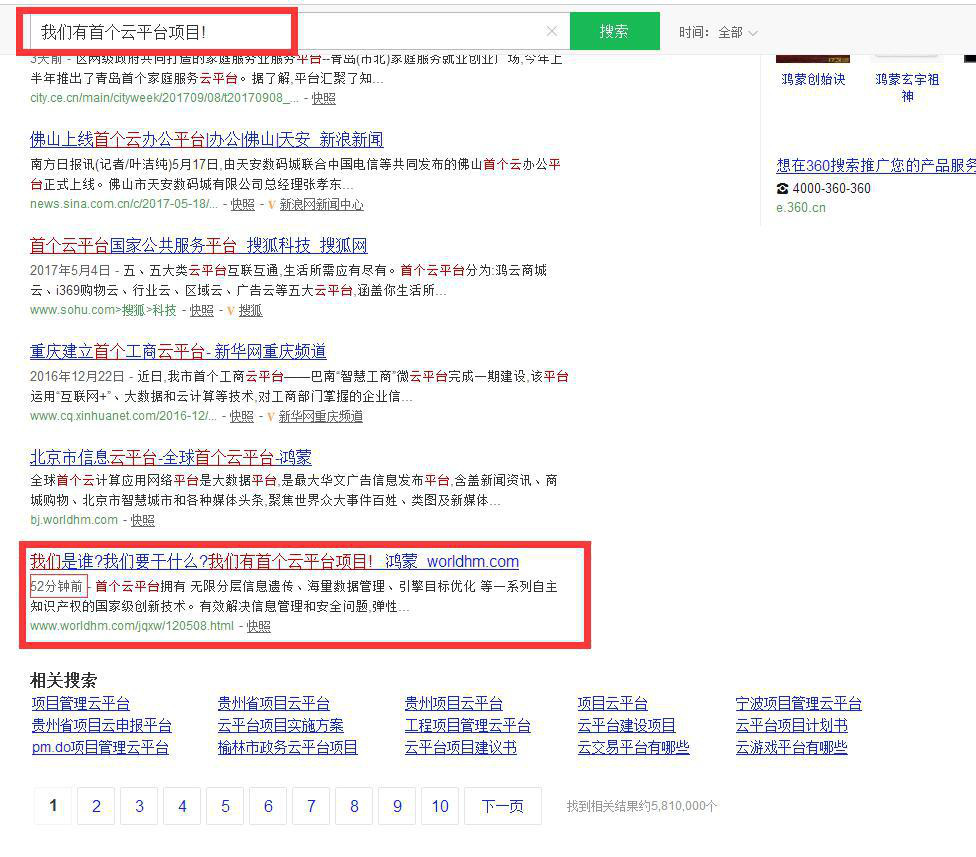Go to results page 4

182,806
